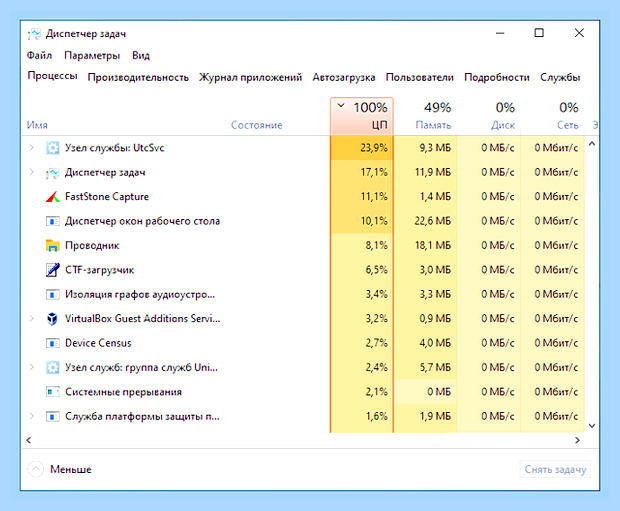
Task: Select the Системные прерывания process name
Action: point(123,392)
